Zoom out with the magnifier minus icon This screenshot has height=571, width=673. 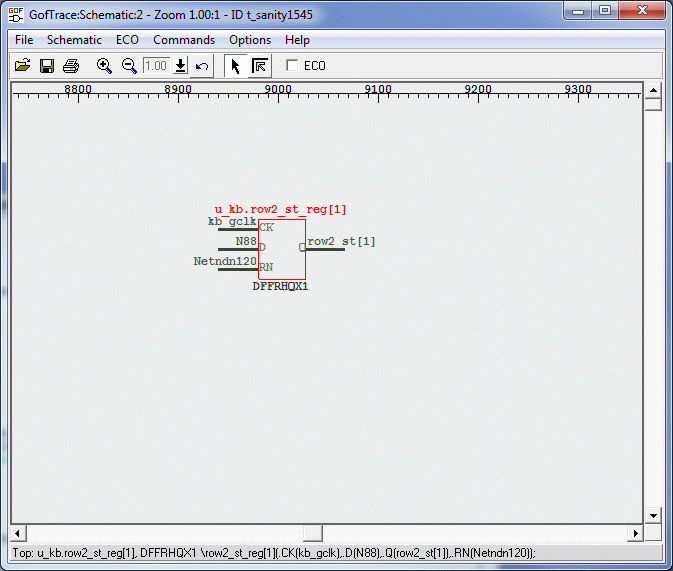pos(129,66)
